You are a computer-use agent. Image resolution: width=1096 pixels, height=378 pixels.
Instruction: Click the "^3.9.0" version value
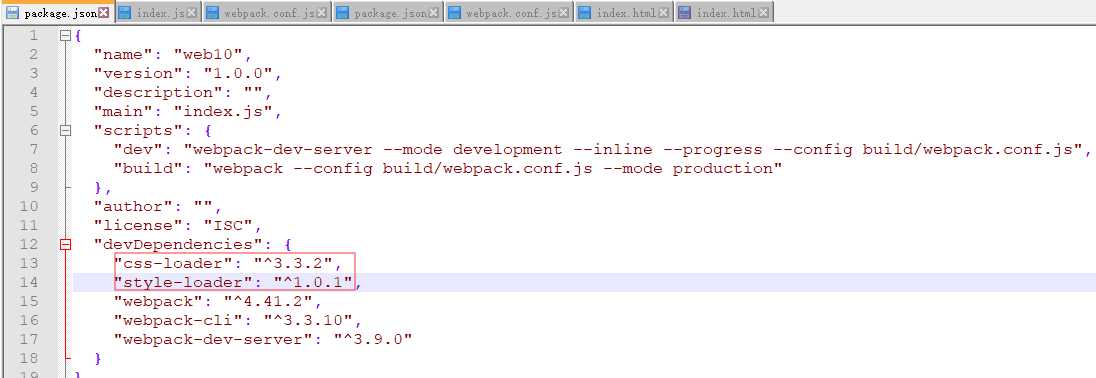(x=372, y=339)
